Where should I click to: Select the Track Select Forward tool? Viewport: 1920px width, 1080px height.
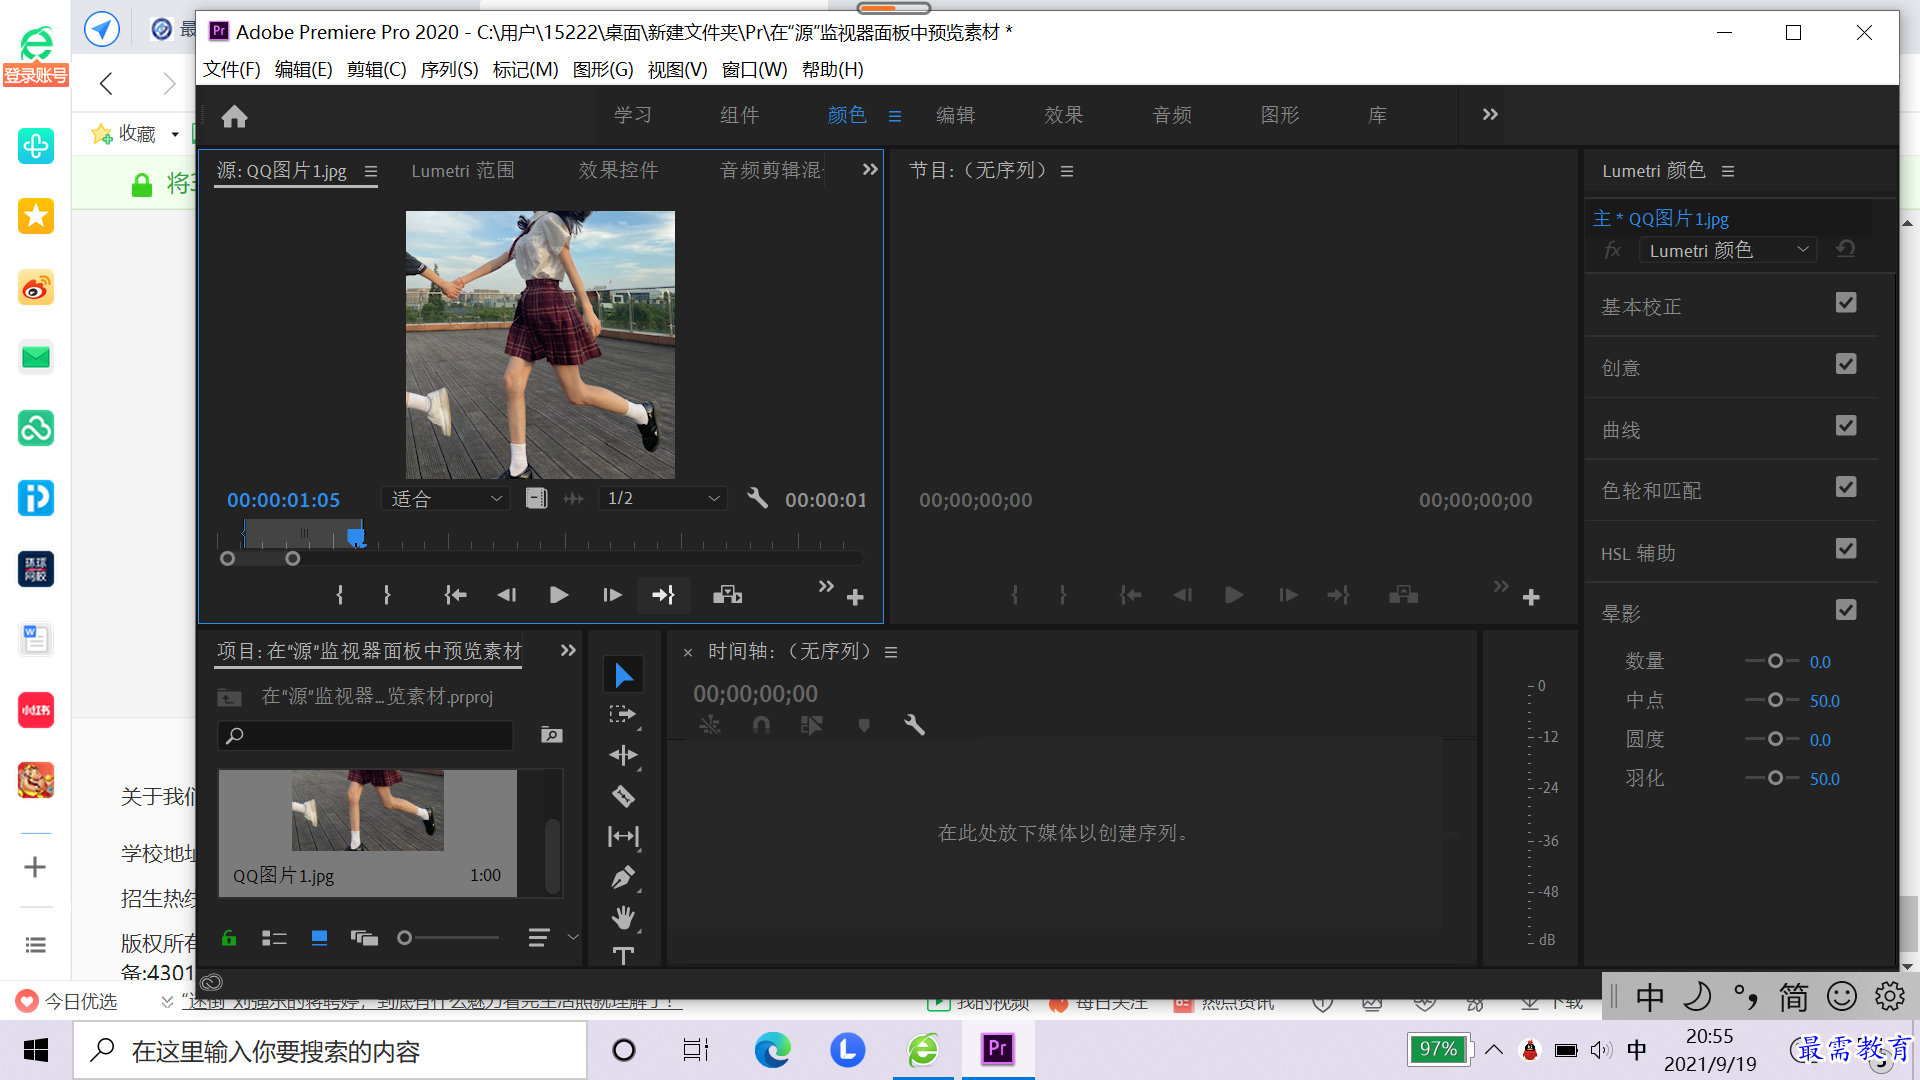tap(623, 714)
